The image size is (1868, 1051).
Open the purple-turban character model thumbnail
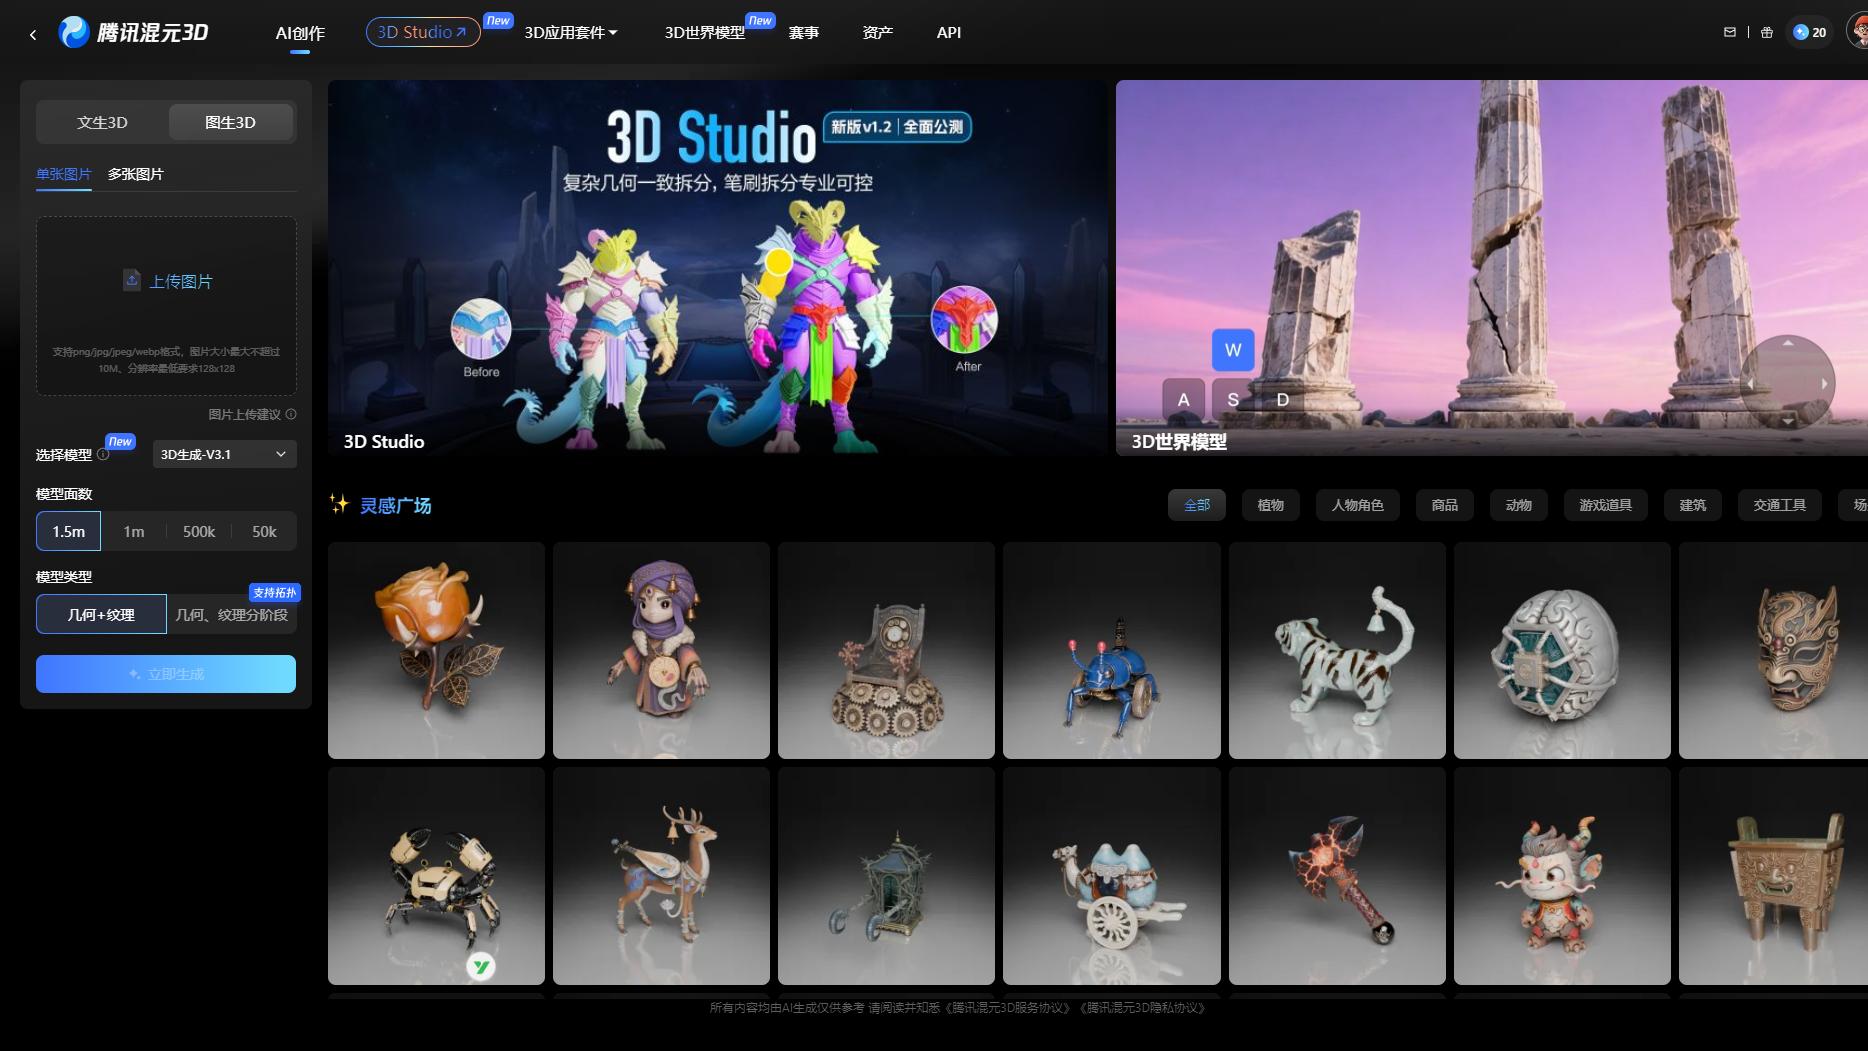pyautogui.click(x=661, y=650)
